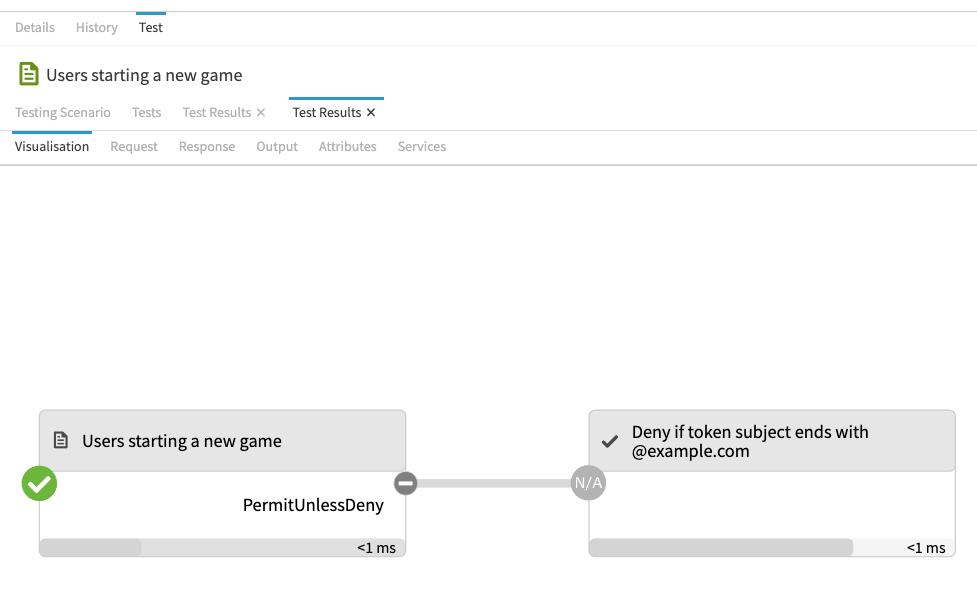Click the N/A result badge on the rule node
This screenshot has height=606, width=977.
(x=588, y=483)
